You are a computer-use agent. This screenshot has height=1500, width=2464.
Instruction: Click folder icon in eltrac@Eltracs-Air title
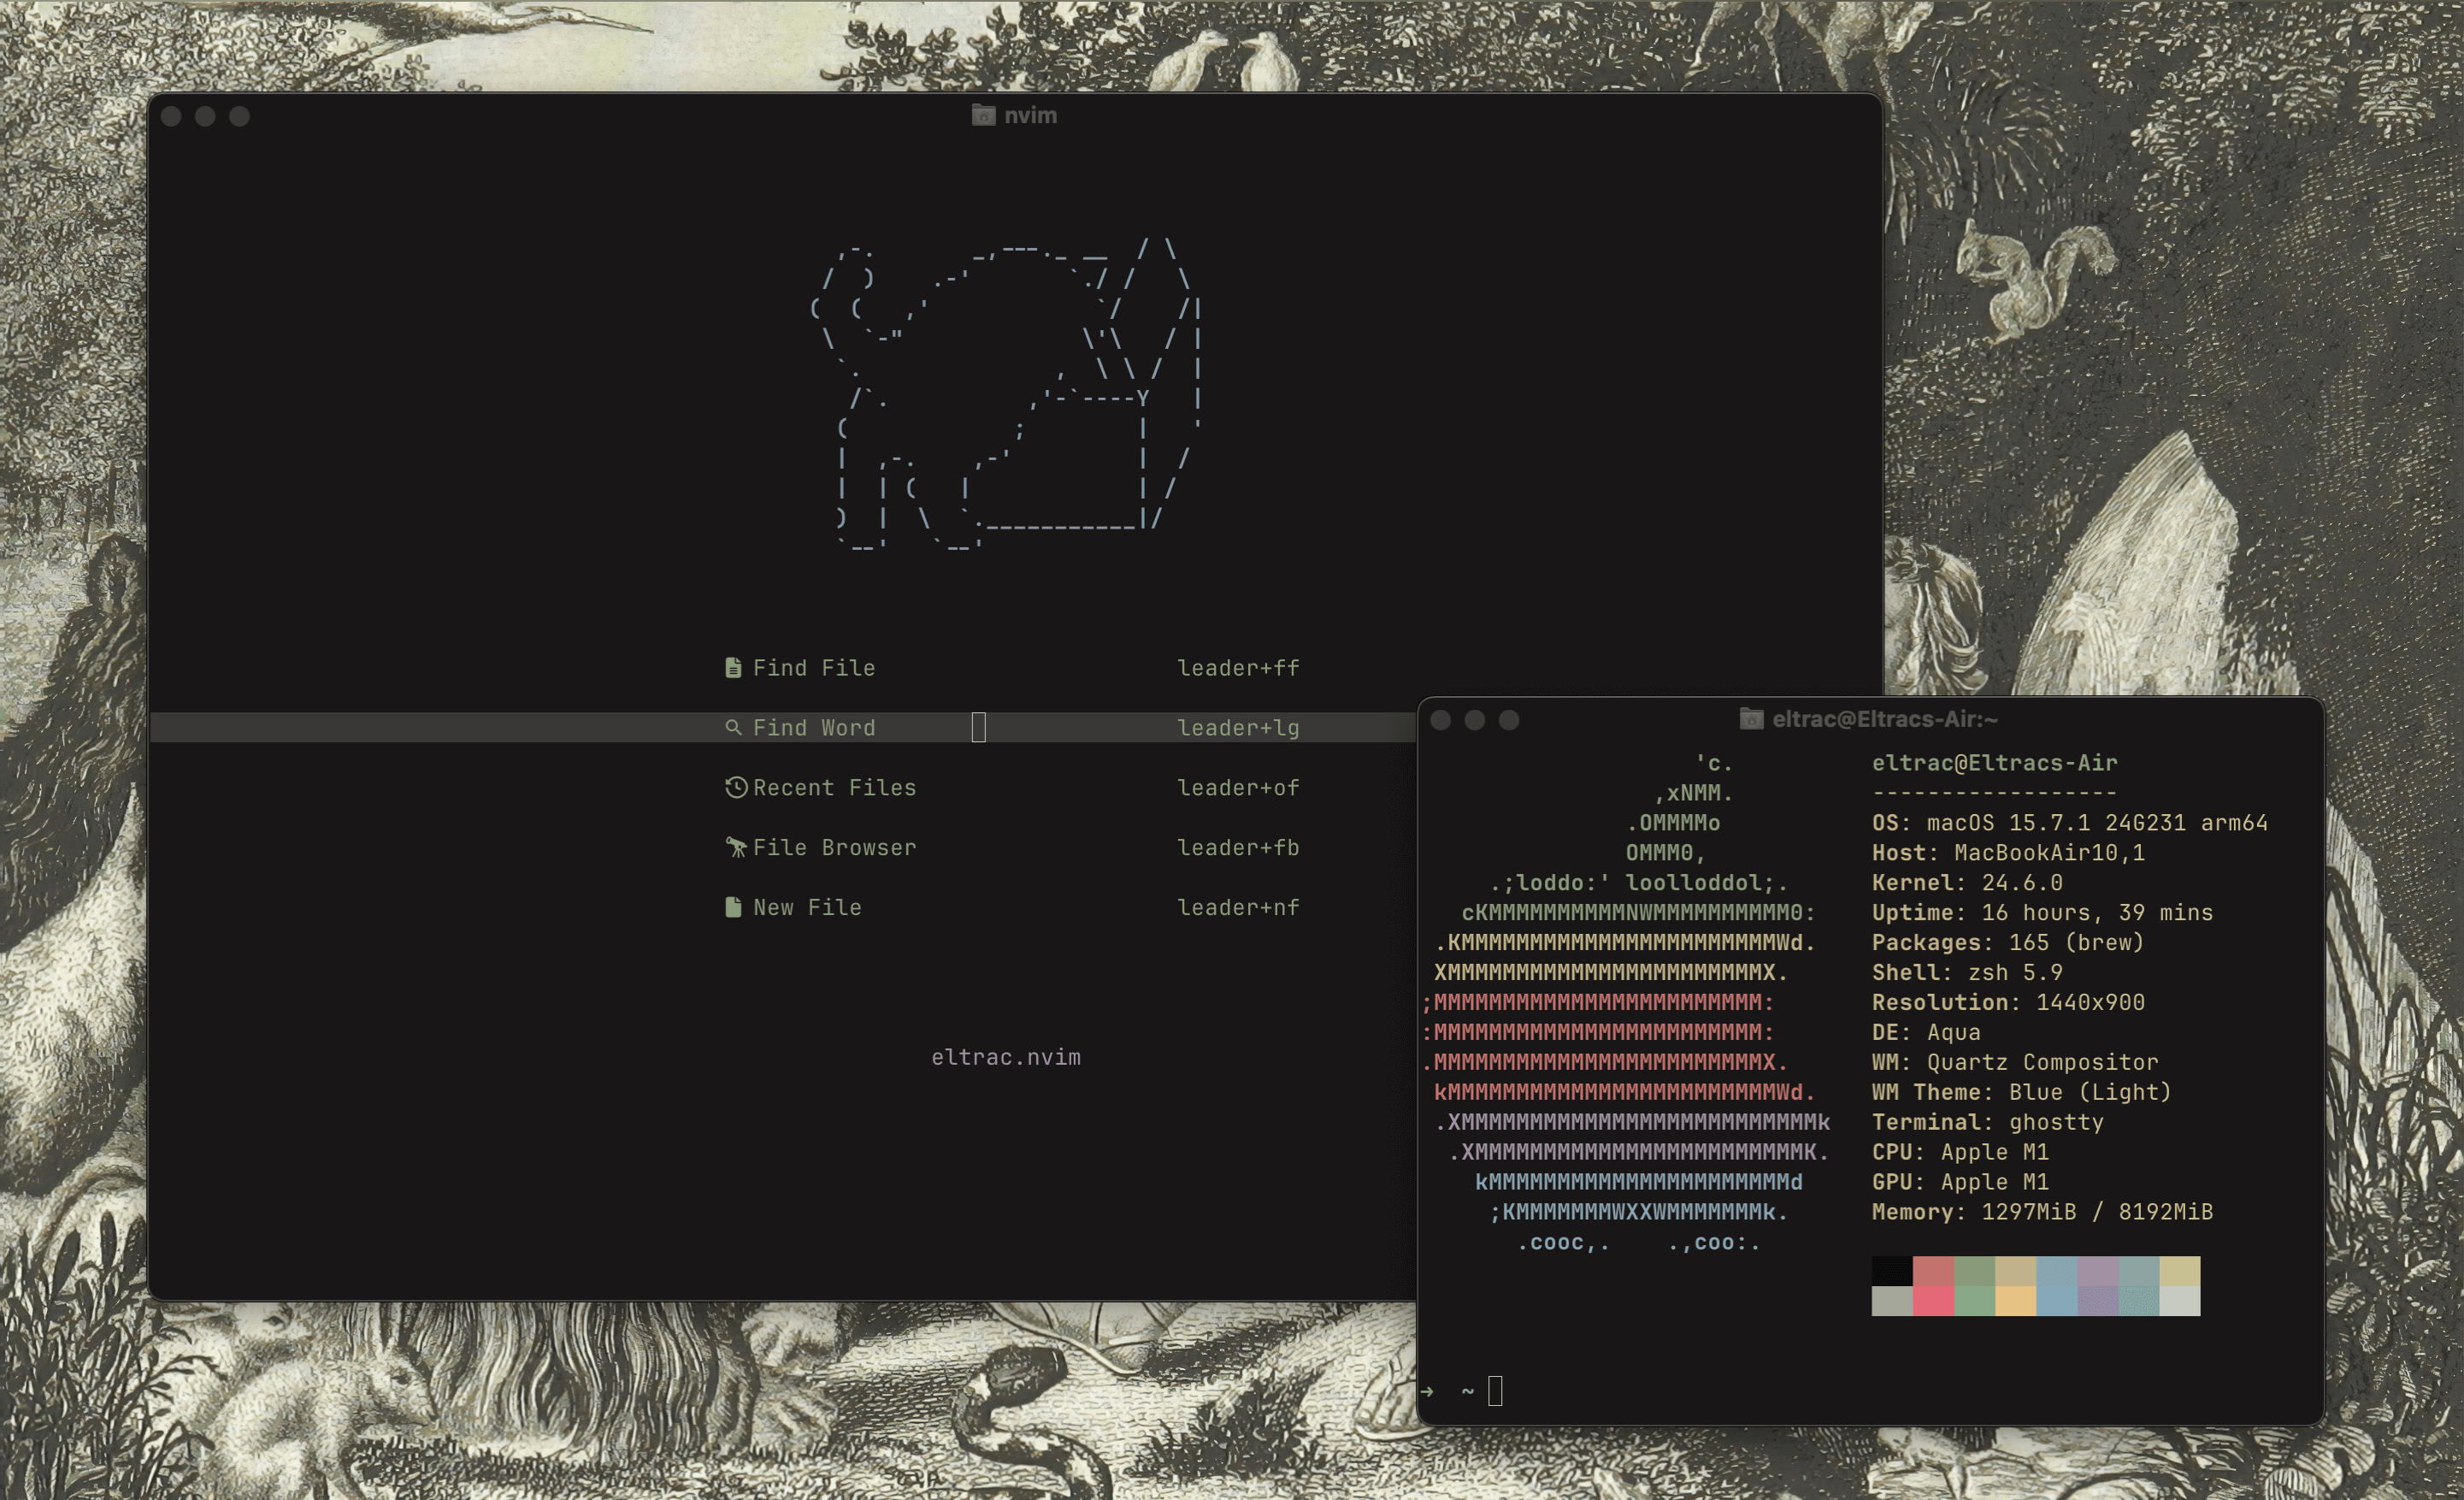[x=1751, y=719]
